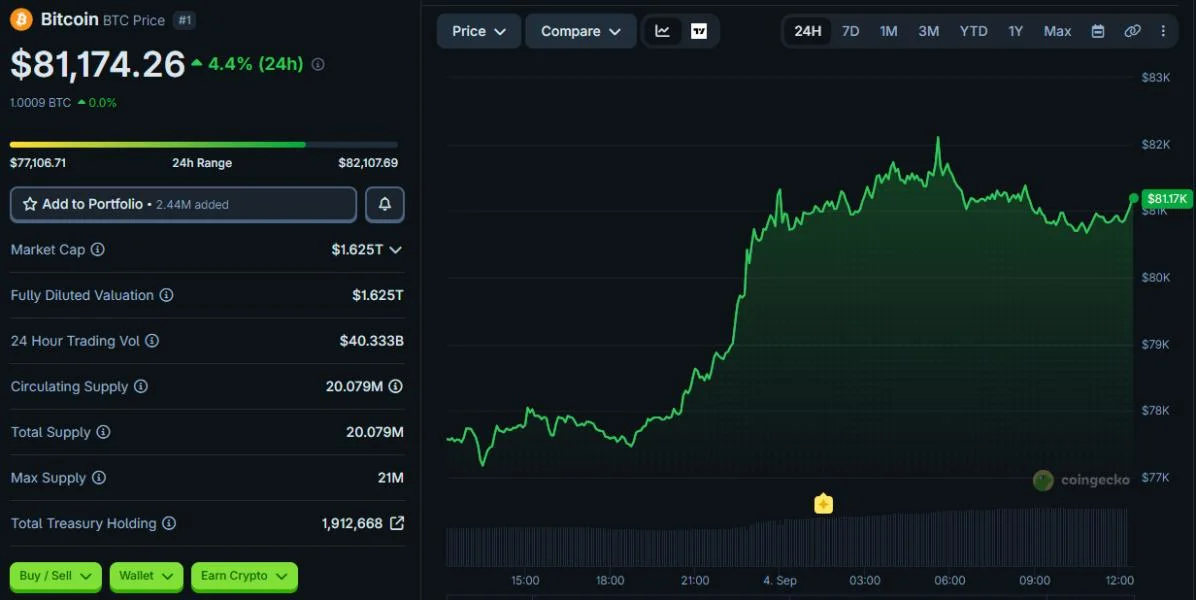Expand Market Cap $1.625T chevron

tap(395, 250)
